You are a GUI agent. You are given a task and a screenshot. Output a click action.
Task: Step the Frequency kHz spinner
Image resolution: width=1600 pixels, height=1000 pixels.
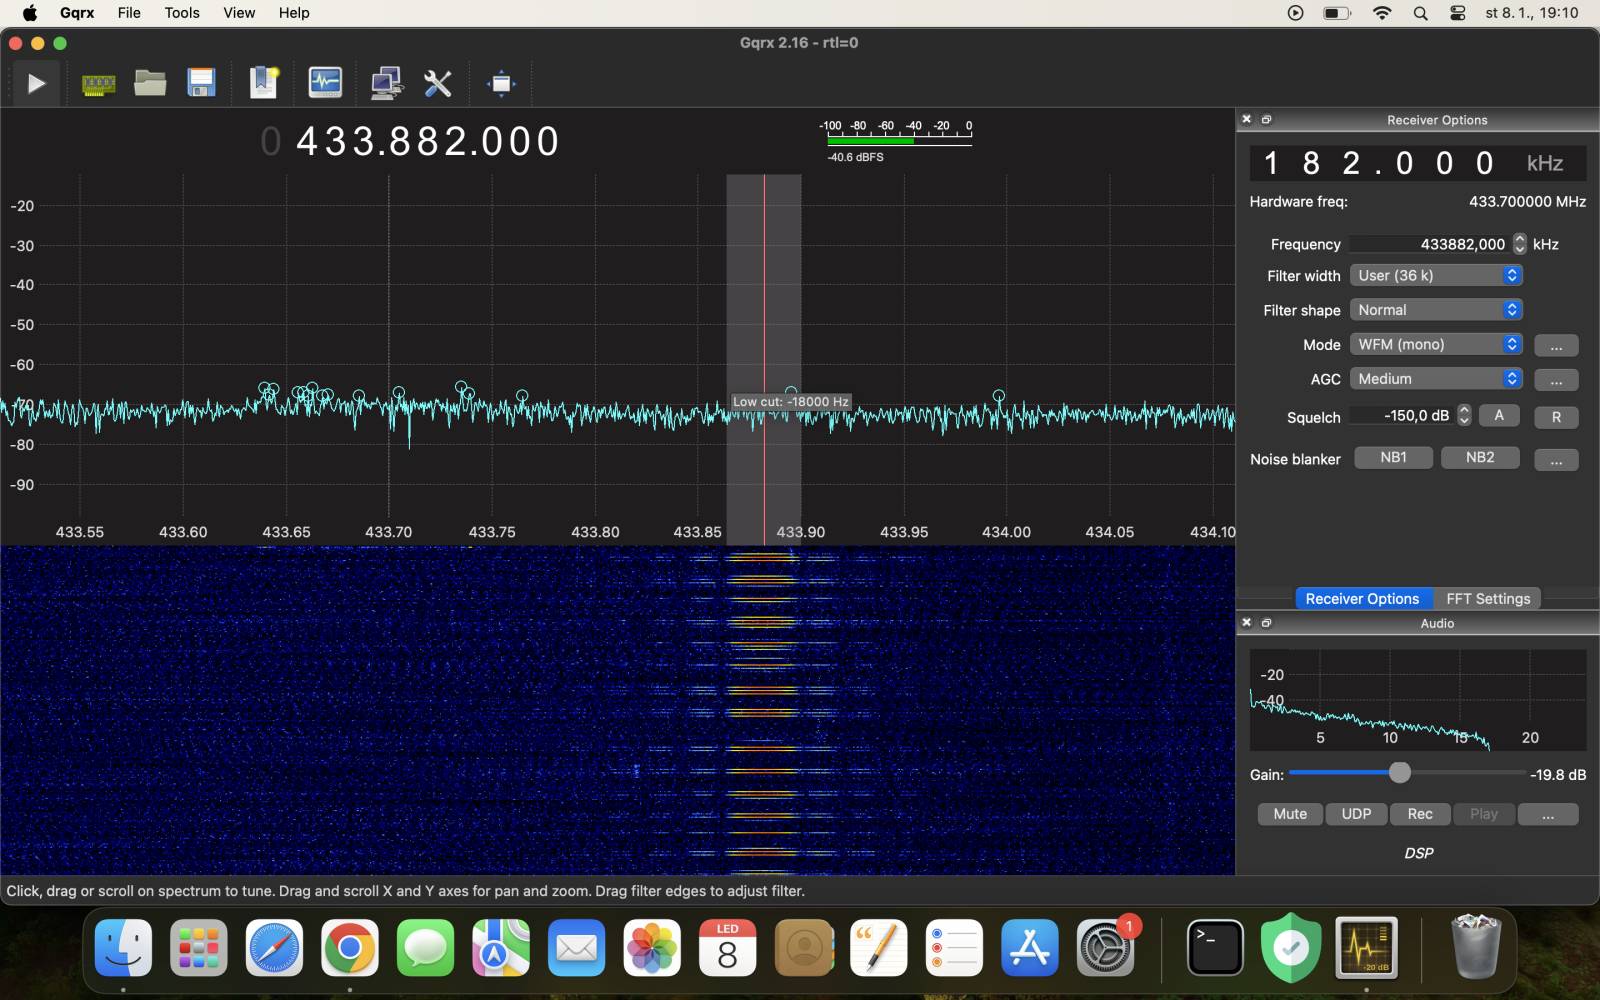click(x=1519, y=244)
